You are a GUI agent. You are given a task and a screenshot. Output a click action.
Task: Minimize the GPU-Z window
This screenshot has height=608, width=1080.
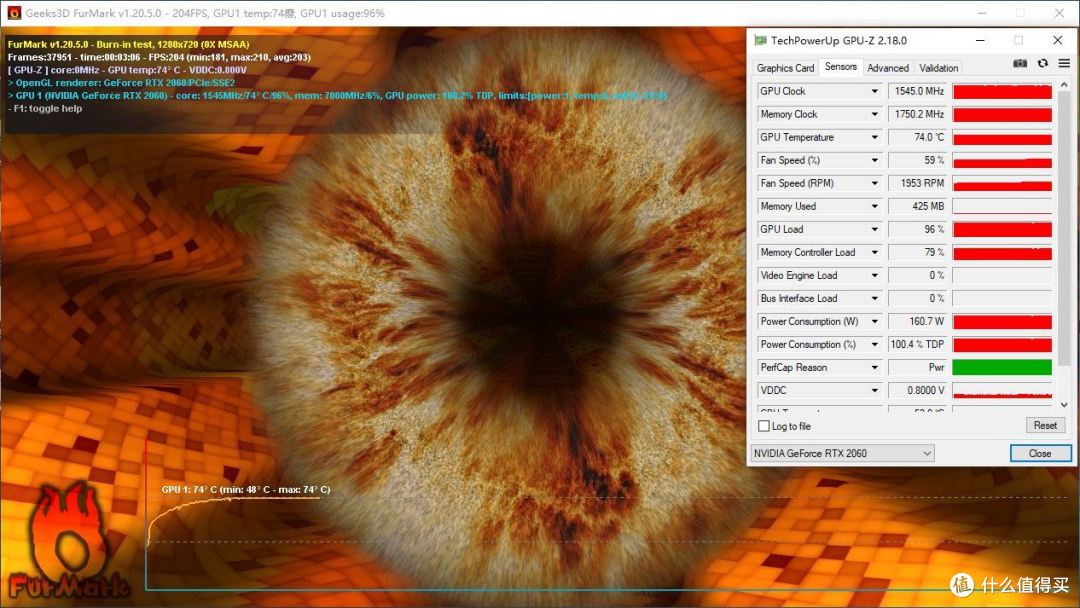coord(980,41)
